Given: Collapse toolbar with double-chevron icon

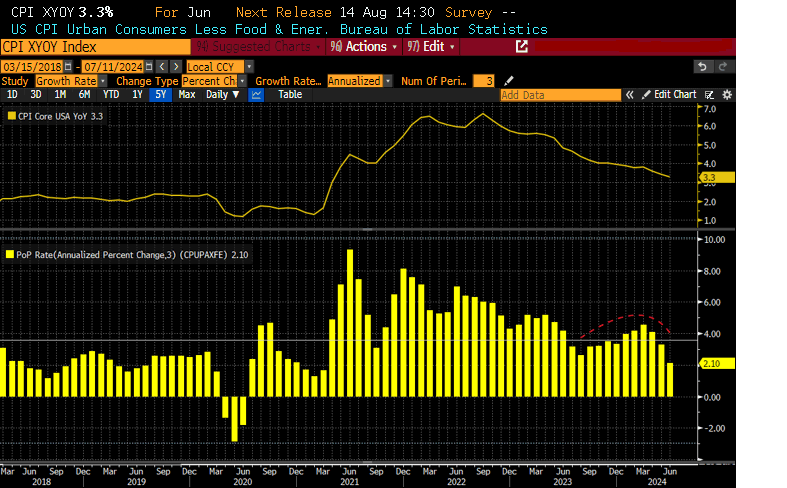Looking at the screenshot, I should click(x=629, y=95).
